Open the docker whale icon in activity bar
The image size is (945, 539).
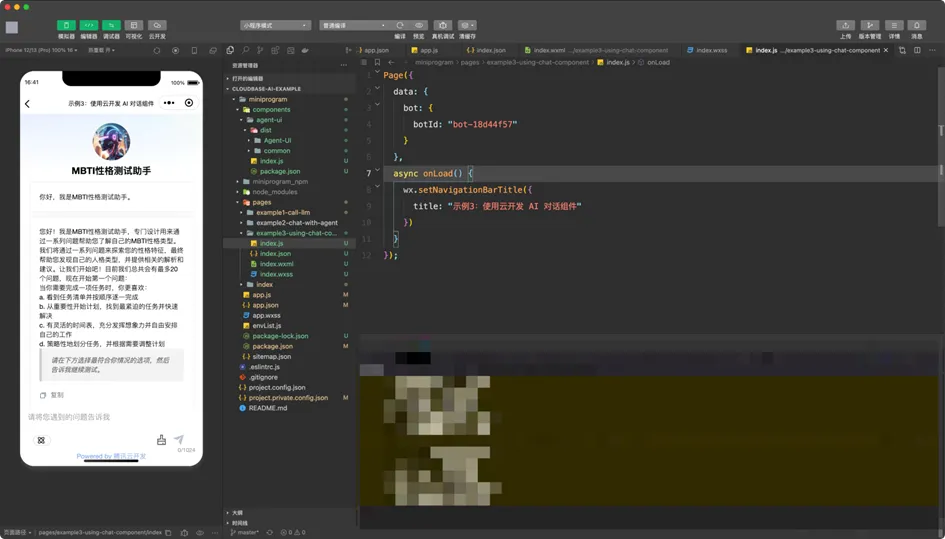pos(305,51)
